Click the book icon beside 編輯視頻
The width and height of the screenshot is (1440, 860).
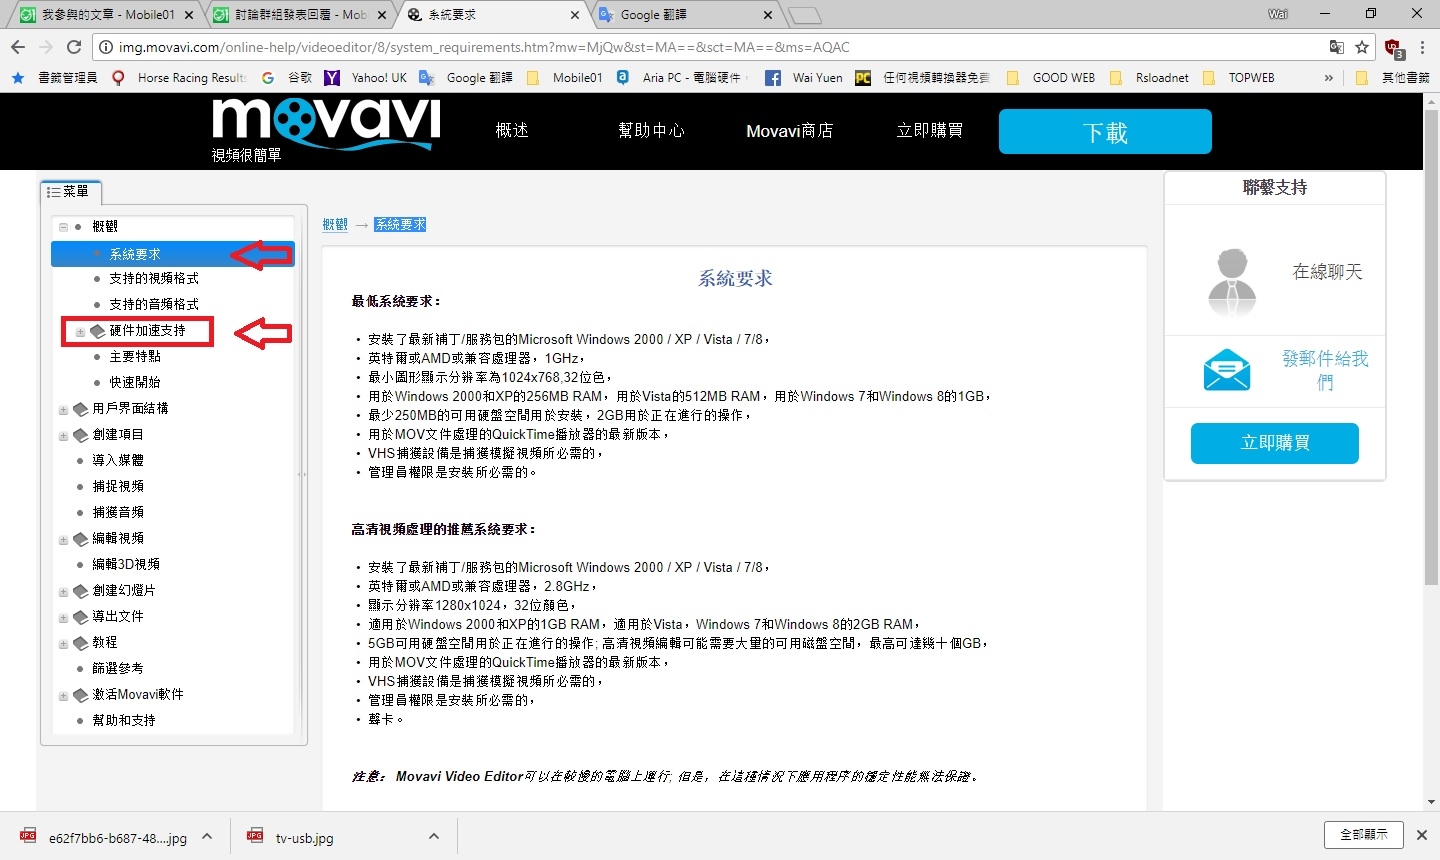81,539
